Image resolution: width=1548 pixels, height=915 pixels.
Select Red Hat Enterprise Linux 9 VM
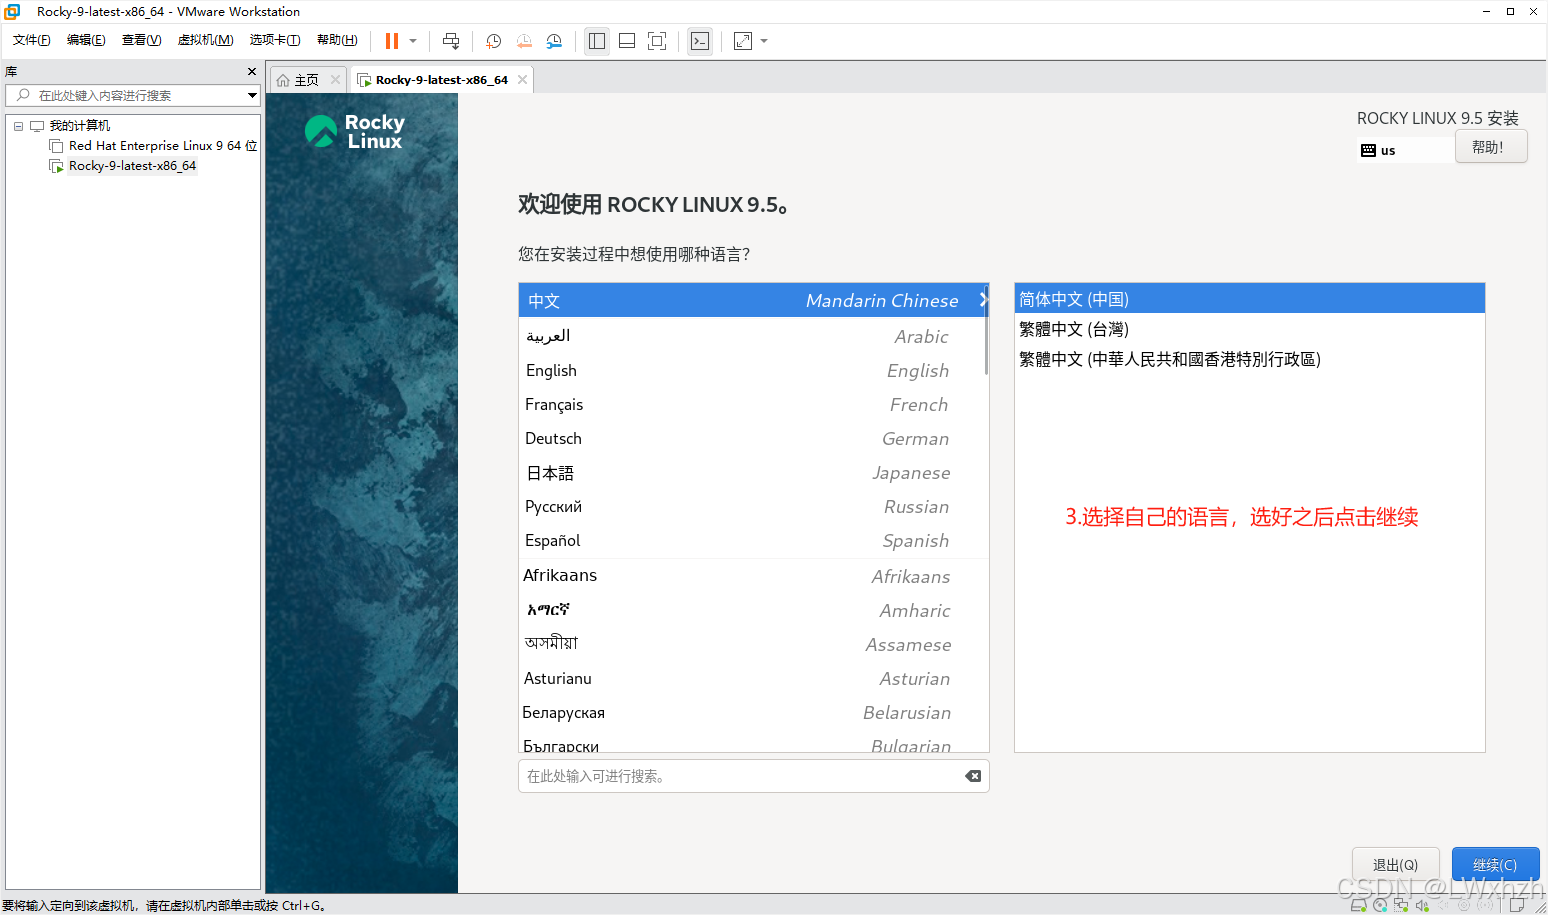click(162, 146)
